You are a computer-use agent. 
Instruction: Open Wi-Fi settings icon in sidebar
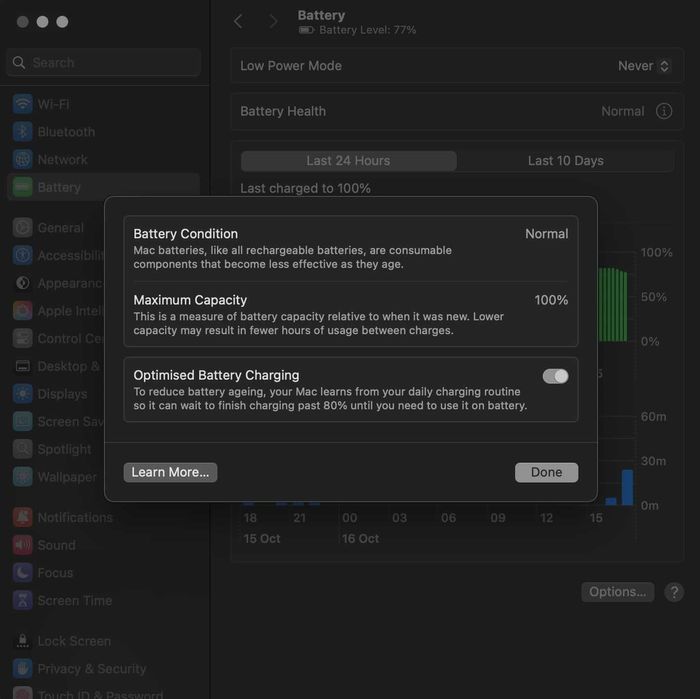(22, 104)
